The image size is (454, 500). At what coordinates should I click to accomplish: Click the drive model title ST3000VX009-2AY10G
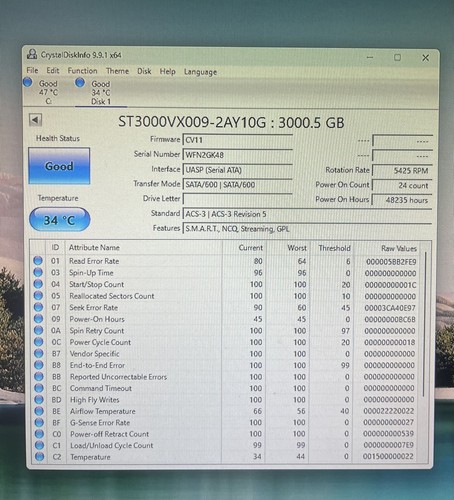192,122
